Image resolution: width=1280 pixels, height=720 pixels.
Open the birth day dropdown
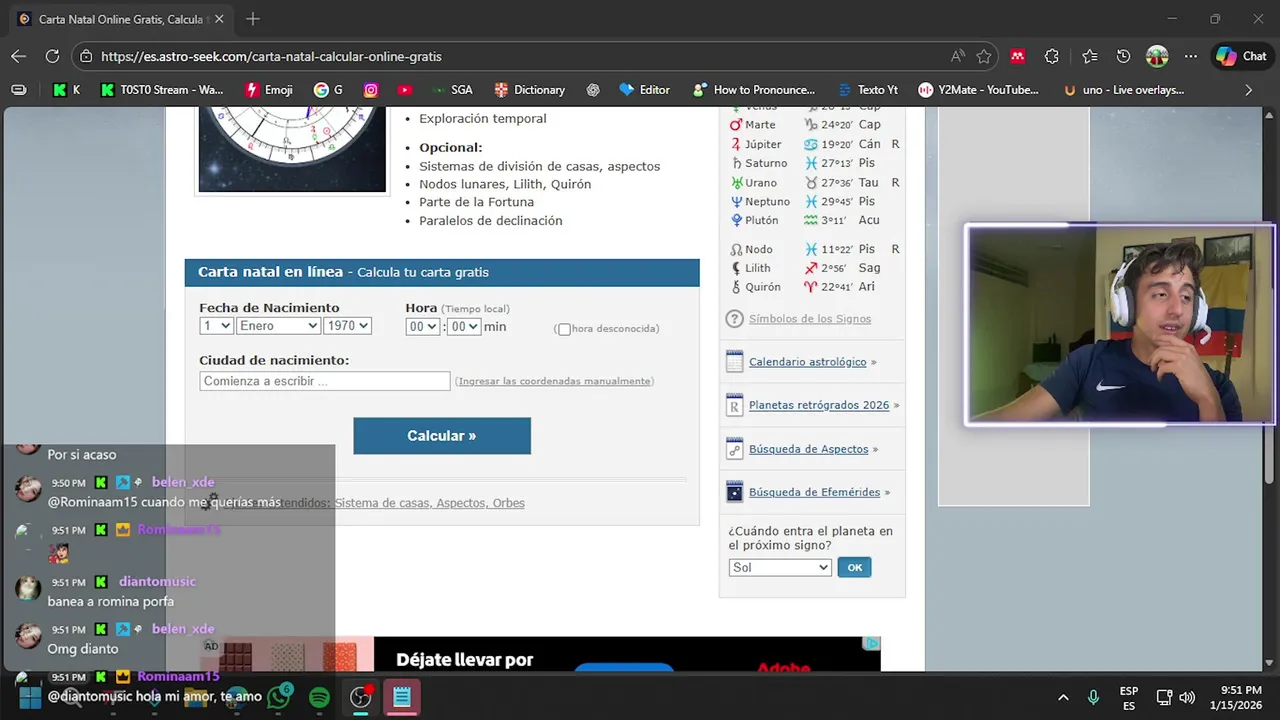click(216, 326)
